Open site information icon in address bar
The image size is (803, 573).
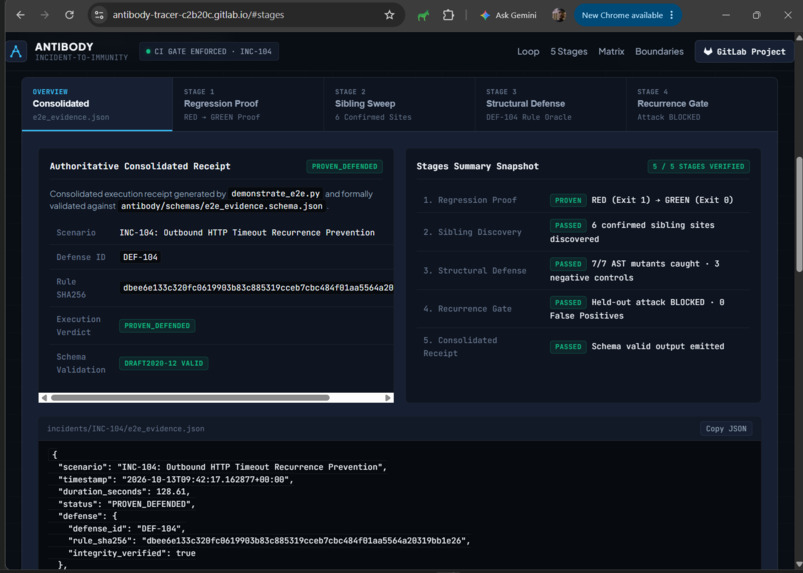tap(99, 15)
